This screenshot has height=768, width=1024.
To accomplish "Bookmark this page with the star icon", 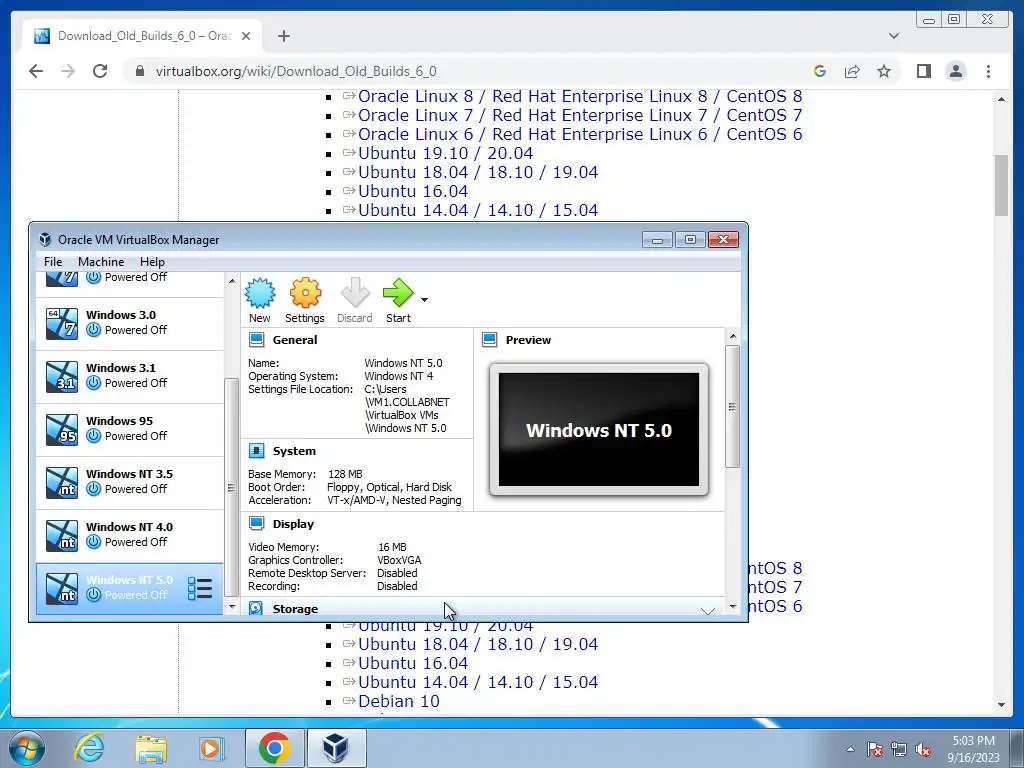I will 884,71.
